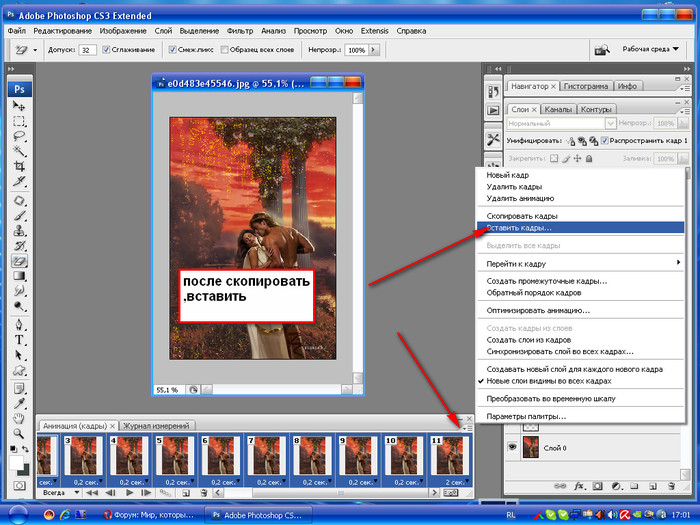
Task: Select Удалить кадры menu entry
Action: coord(580,187)
